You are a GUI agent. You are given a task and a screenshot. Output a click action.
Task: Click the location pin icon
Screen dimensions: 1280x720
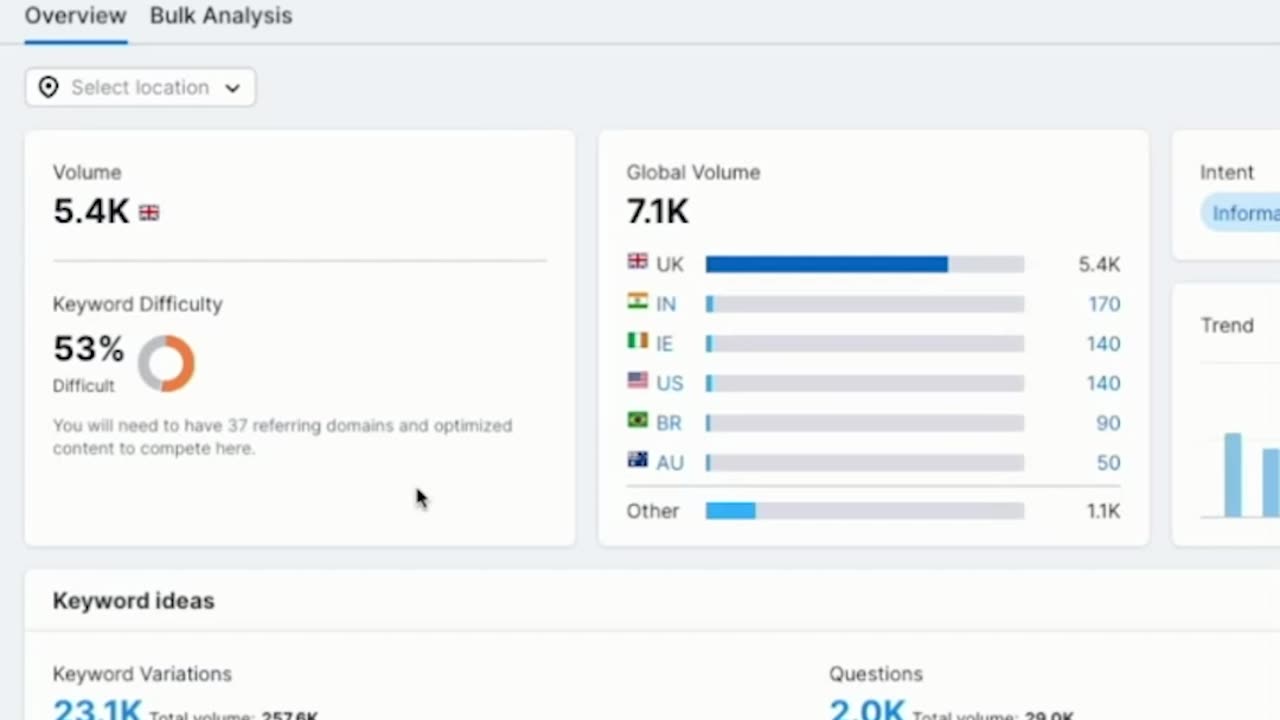pyautogui.click(x=48, y=87)
